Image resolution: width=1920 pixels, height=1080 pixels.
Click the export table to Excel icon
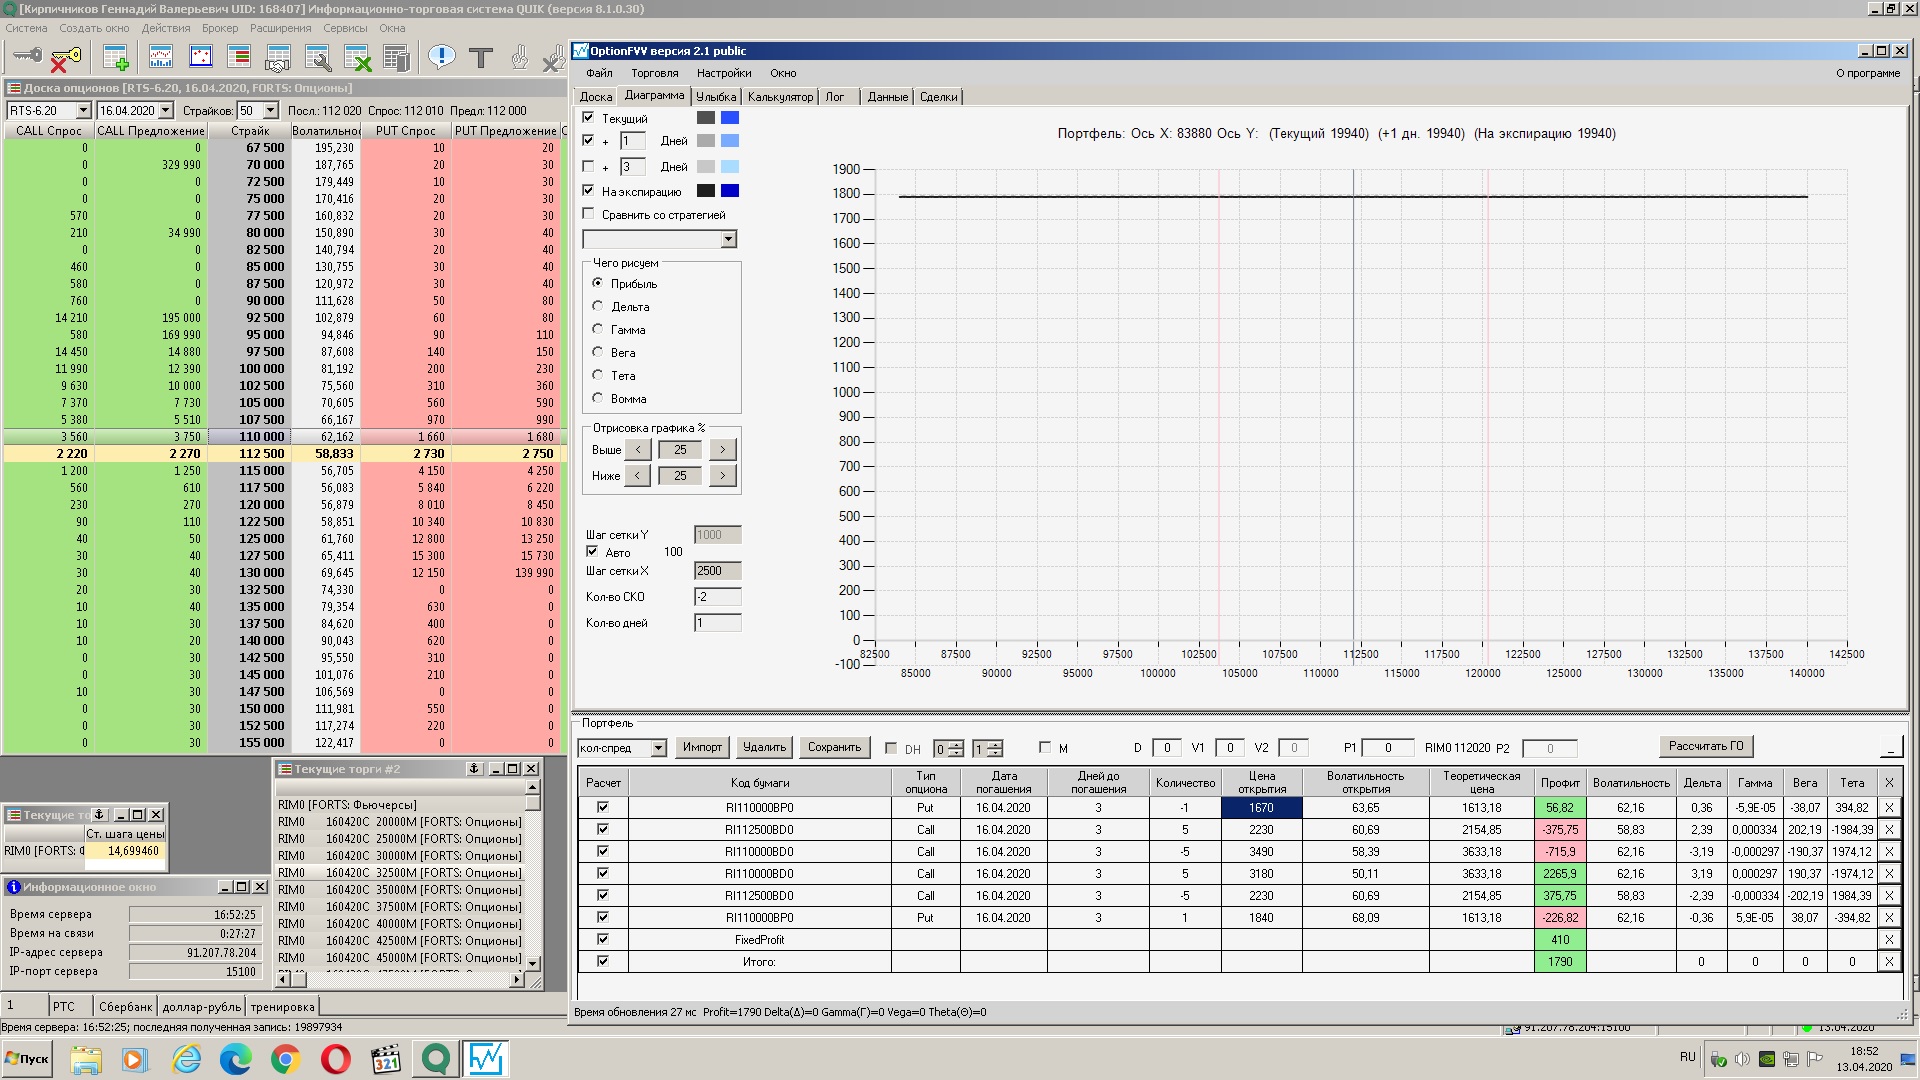(x=358, y=58)
